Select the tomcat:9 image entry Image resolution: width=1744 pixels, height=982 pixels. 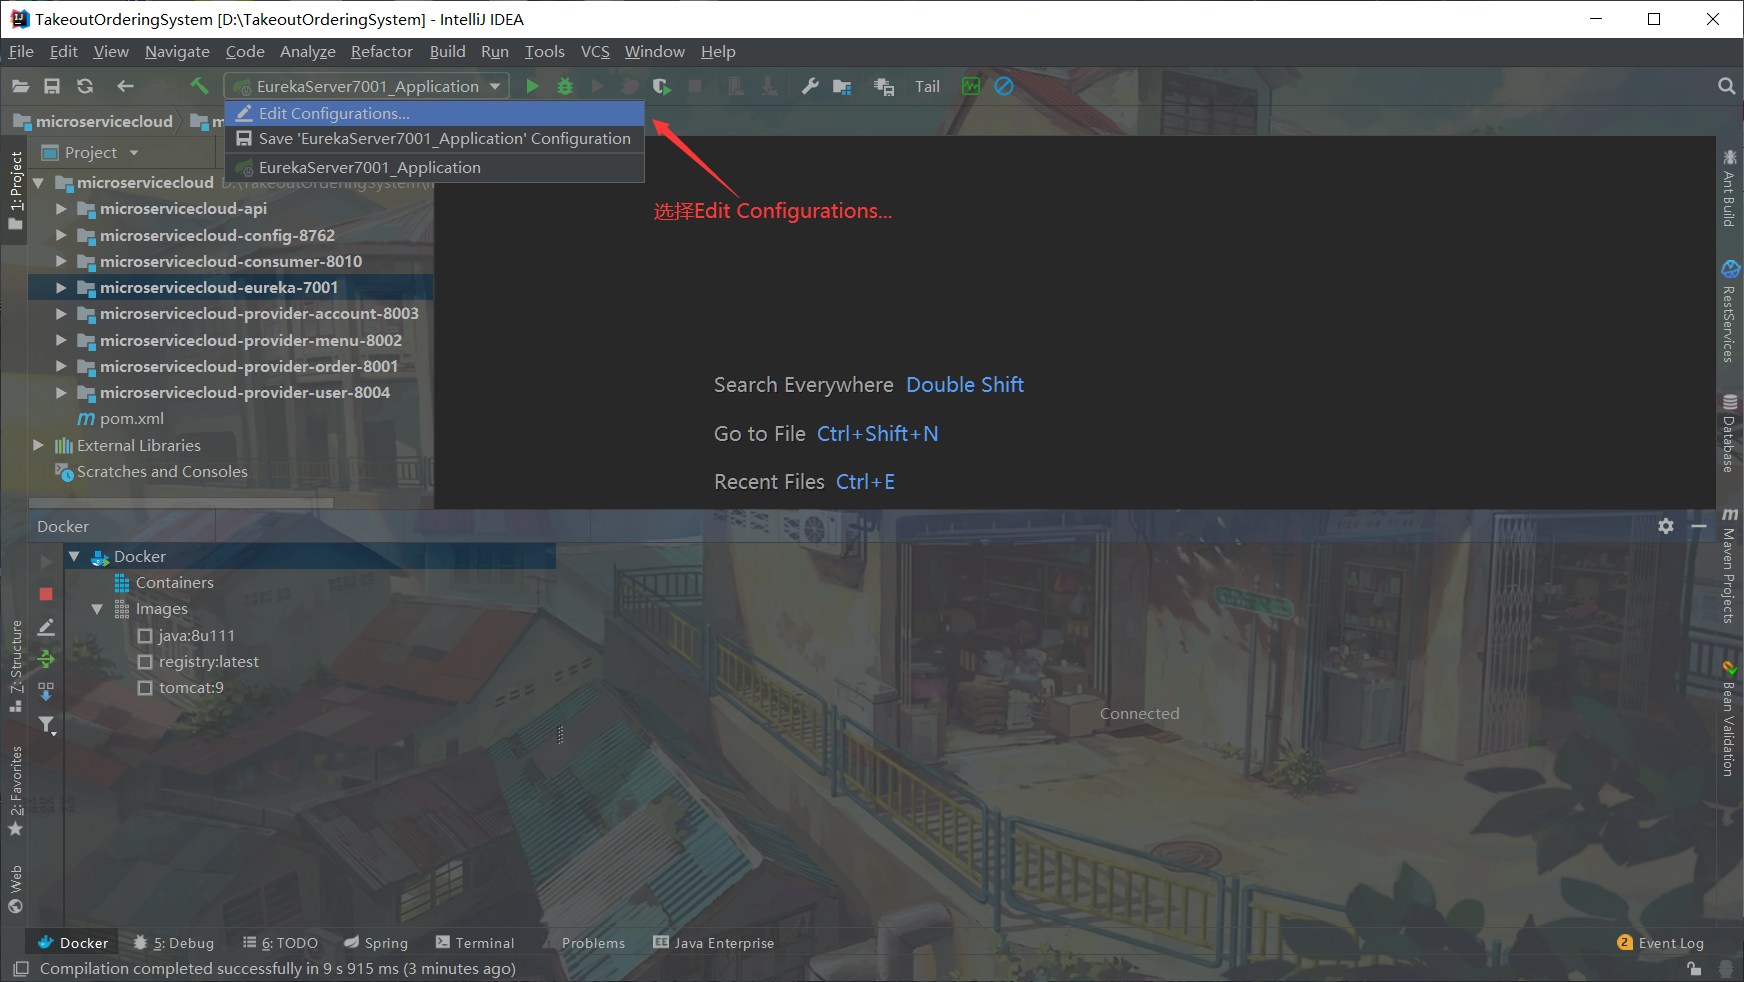point(191,687)
